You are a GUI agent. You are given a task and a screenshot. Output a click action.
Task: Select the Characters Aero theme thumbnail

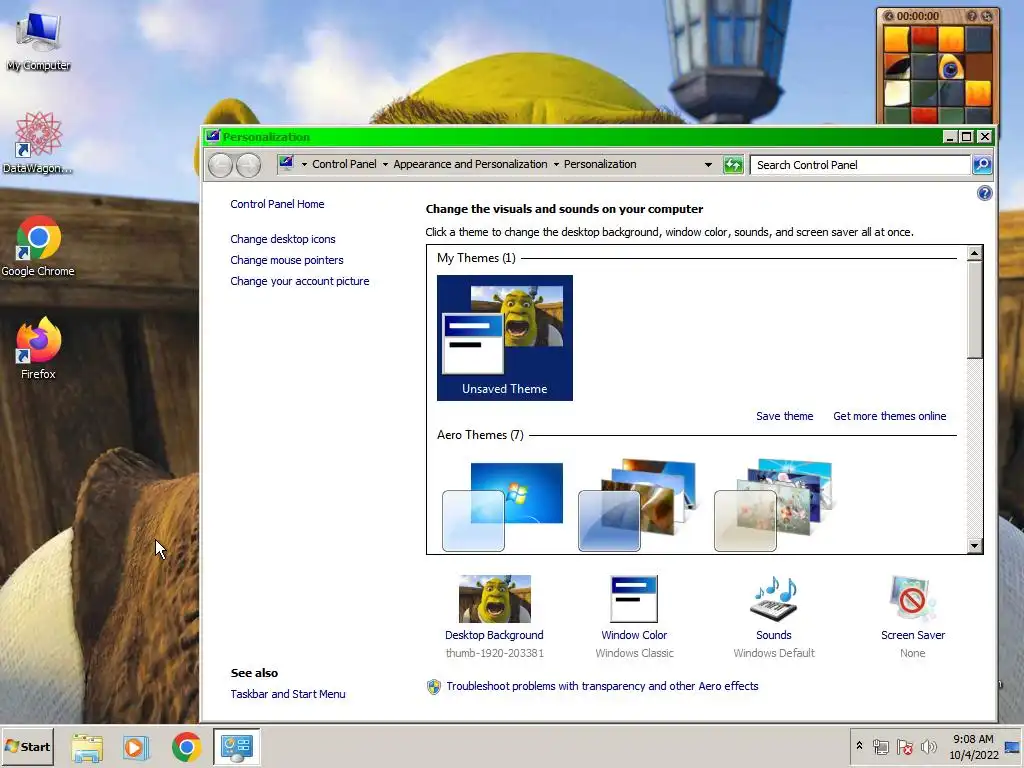[774, 505]
